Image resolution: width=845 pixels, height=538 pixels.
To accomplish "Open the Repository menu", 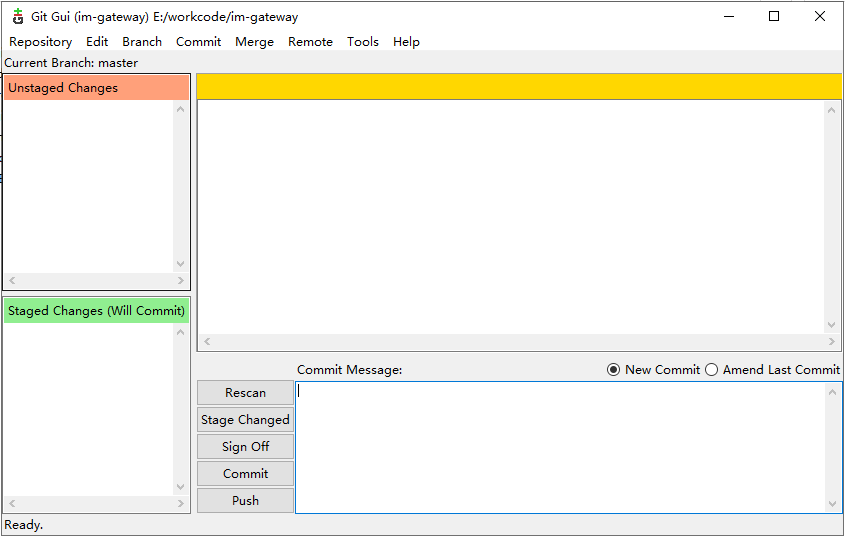I will (x=40, y=42).
